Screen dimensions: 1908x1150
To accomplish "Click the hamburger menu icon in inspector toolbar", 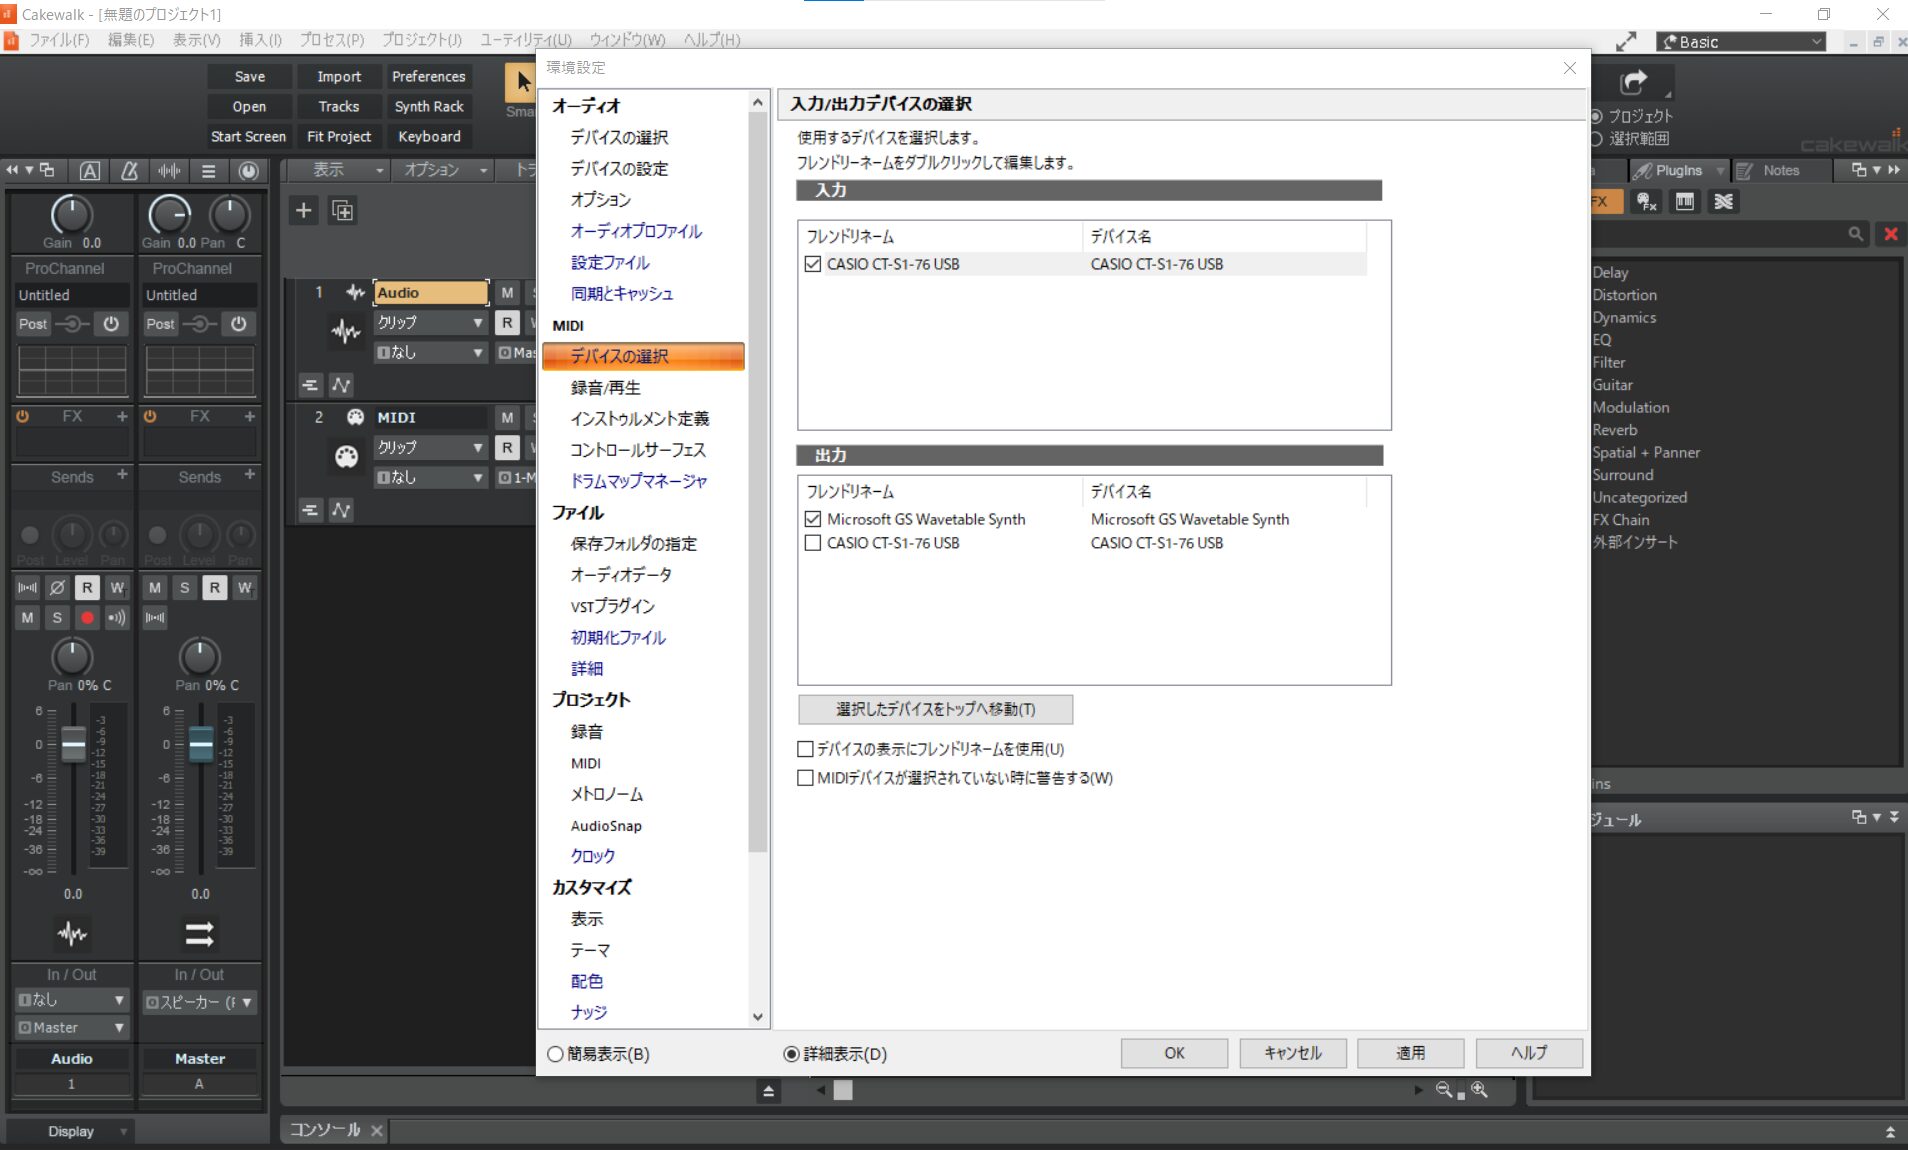I will pos(208,171).
